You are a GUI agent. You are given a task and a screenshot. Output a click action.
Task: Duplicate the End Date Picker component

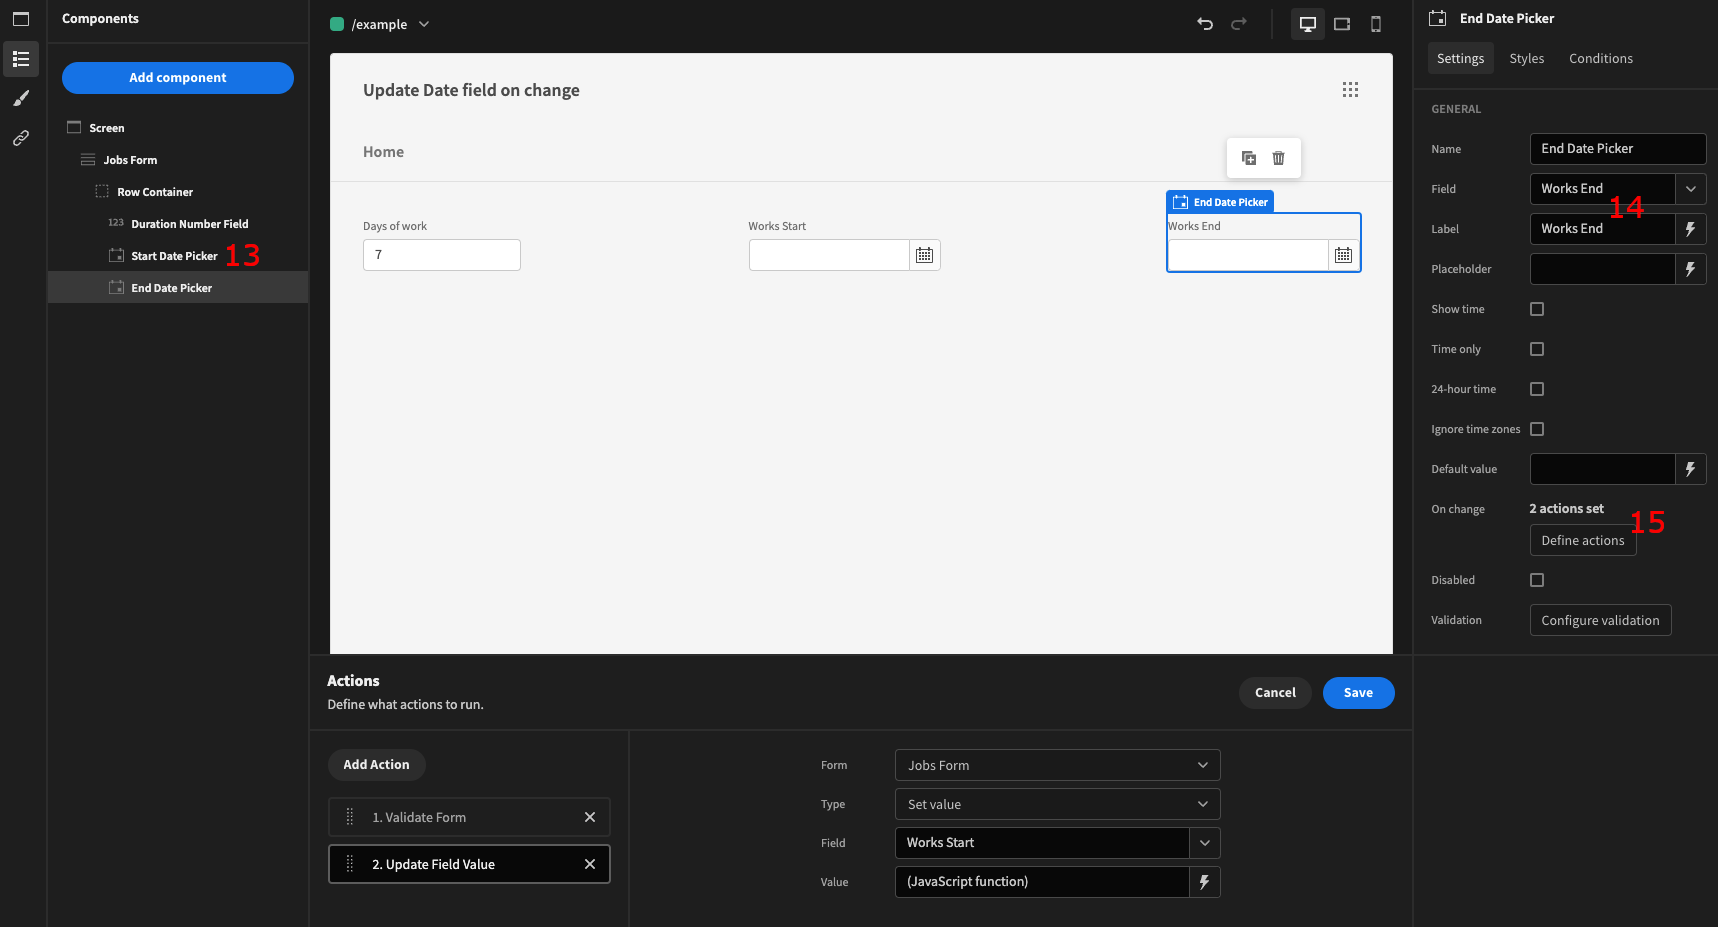coord(1249,158)
